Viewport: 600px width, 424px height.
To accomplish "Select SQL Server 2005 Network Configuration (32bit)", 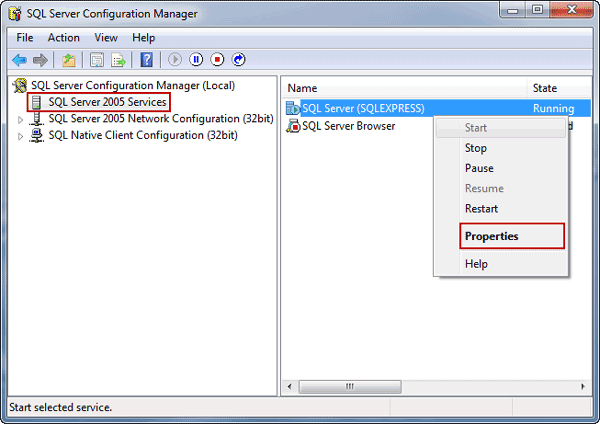I will point(161,119).
